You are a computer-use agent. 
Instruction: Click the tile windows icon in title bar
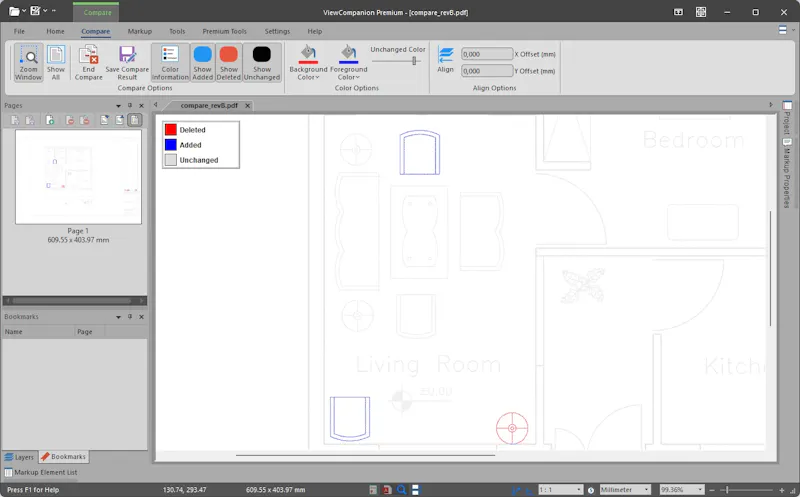pos(701,12)
